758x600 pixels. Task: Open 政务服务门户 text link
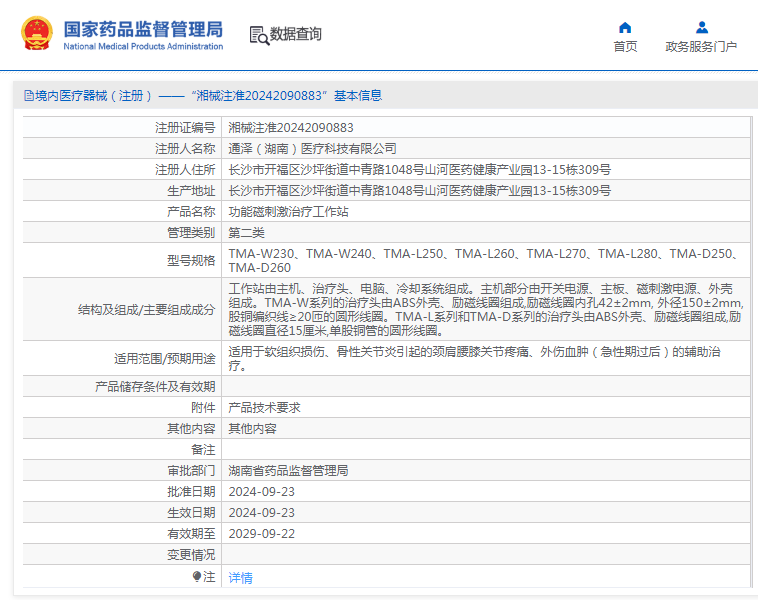pos(701,46)
